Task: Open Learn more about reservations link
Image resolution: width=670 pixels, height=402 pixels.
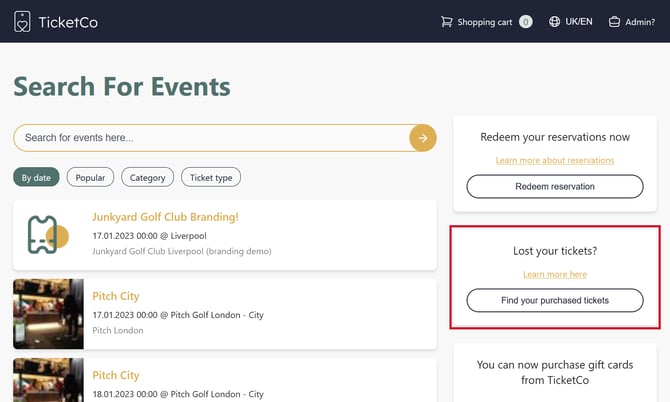Action: [555, 160]
